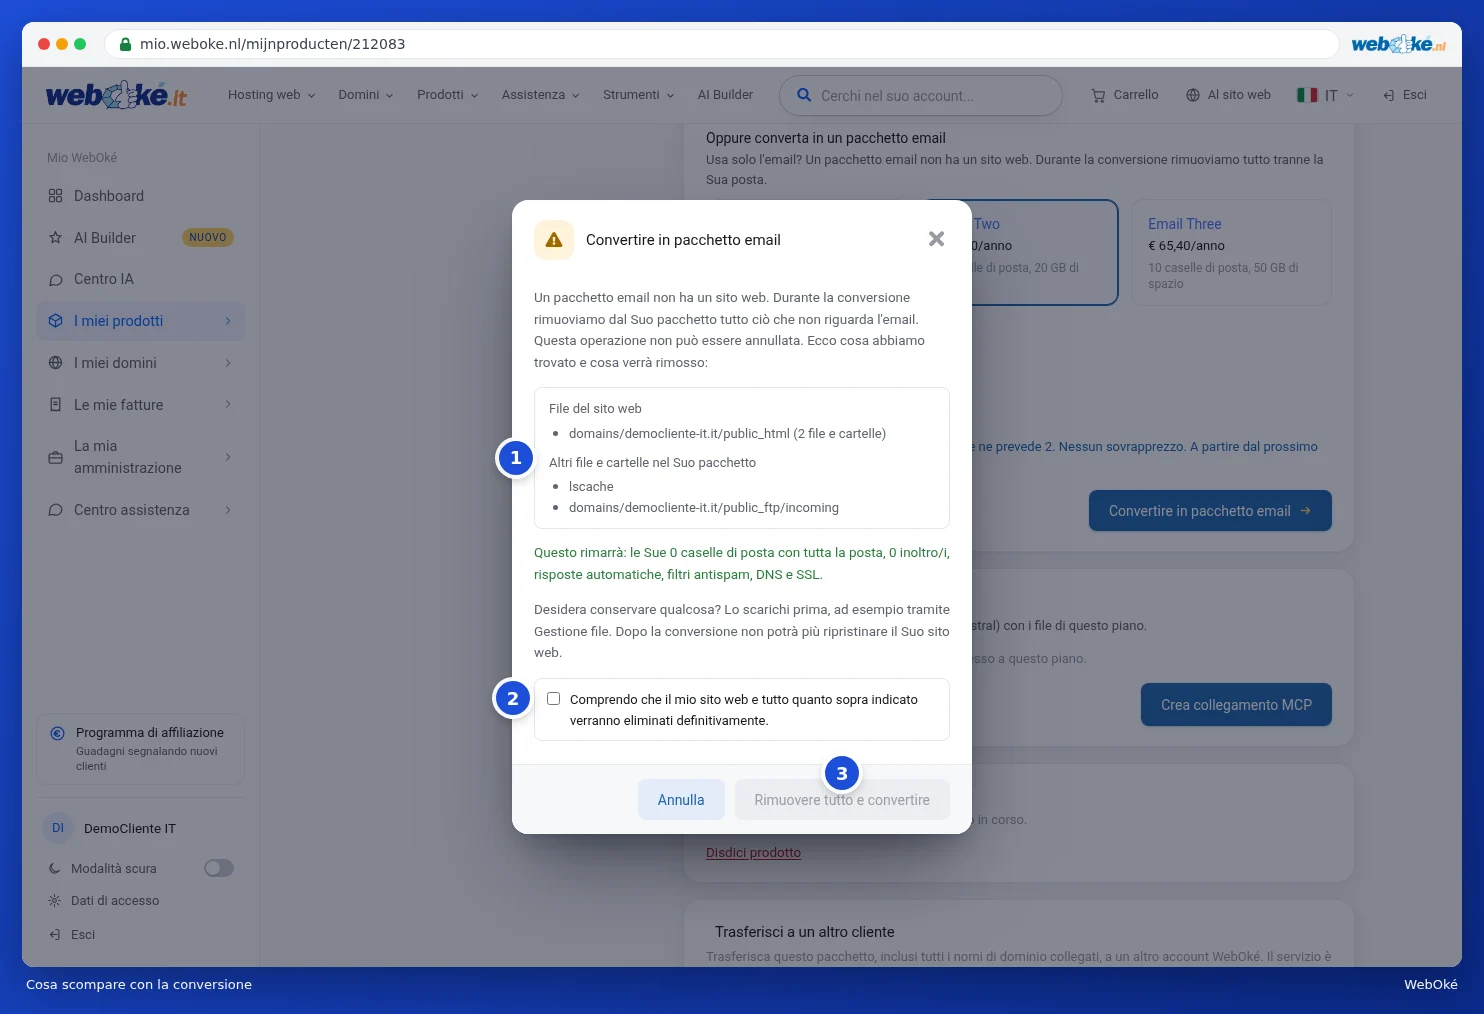Click the WebOké.it logo in header
Viewport: 1484px width, 1014px height.
pos(117,95)
